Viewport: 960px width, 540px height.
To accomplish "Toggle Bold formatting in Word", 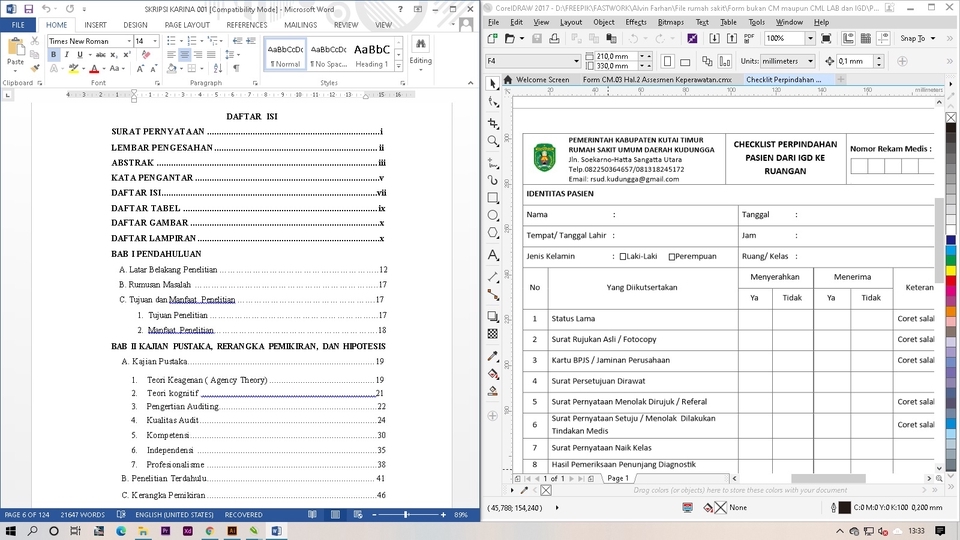I will click(x=53, y=54).
